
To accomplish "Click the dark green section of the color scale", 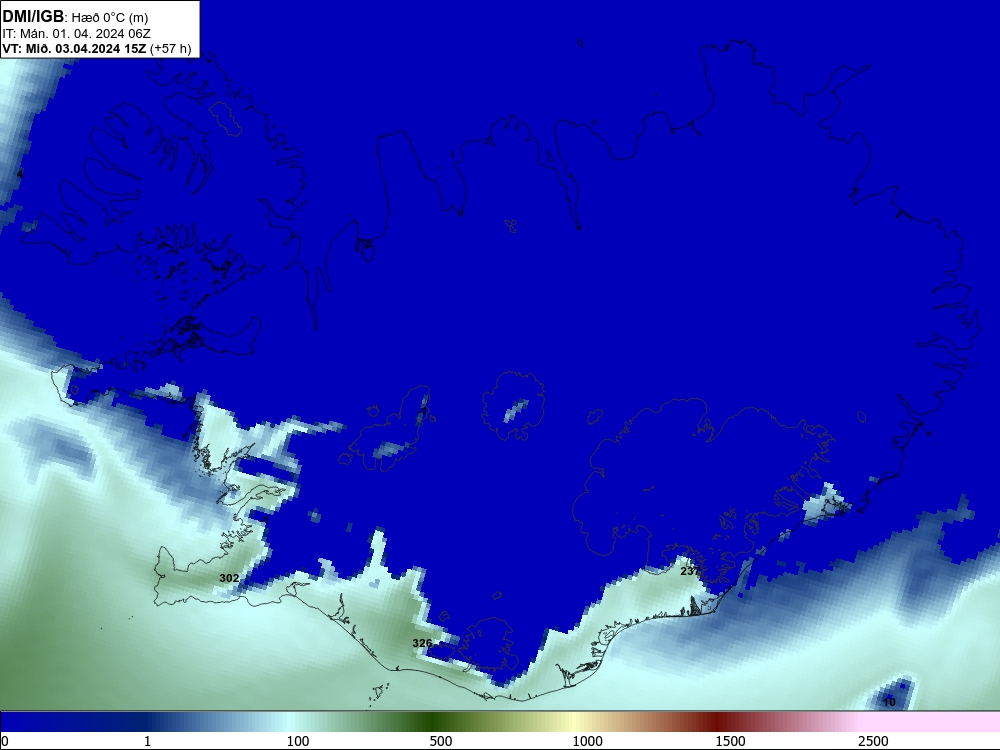I will pos(434,722).
